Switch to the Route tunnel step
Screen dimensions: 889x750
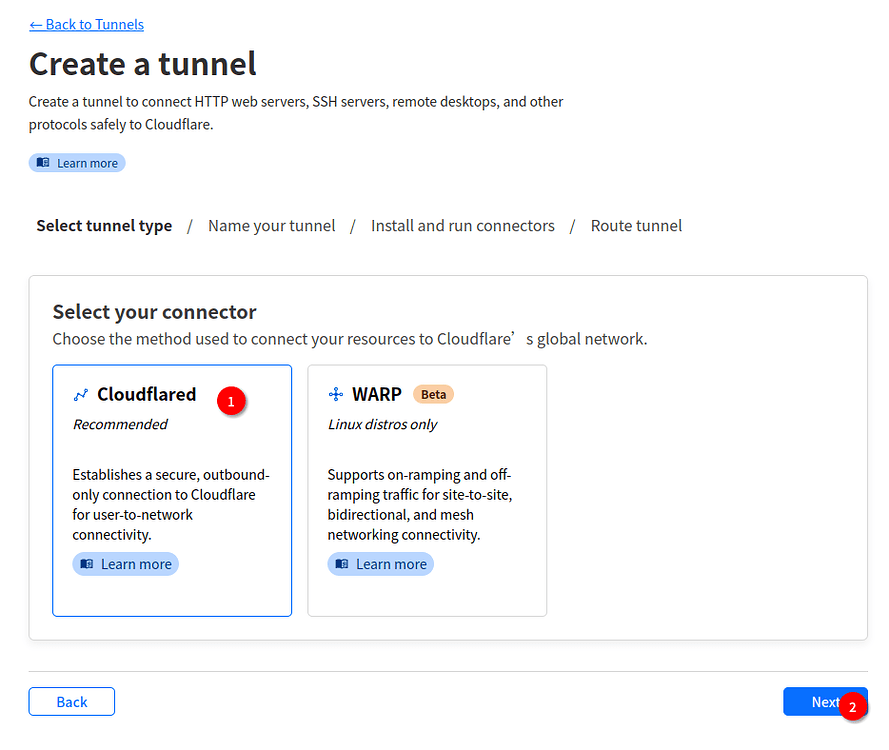636,226
